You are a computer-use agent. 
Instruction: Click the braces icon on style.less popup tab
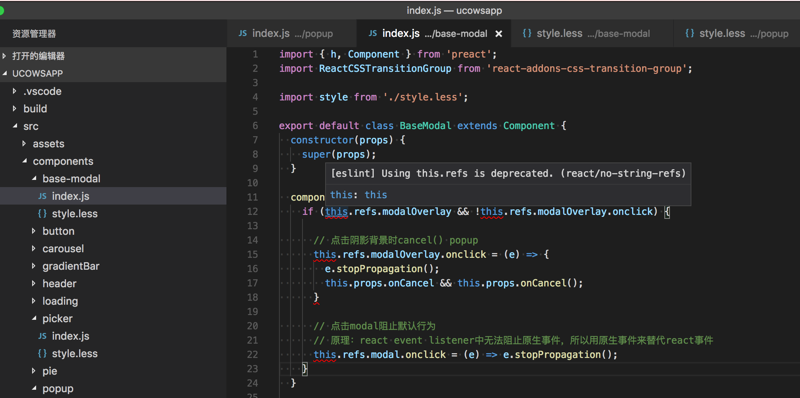tap(690, 34)
